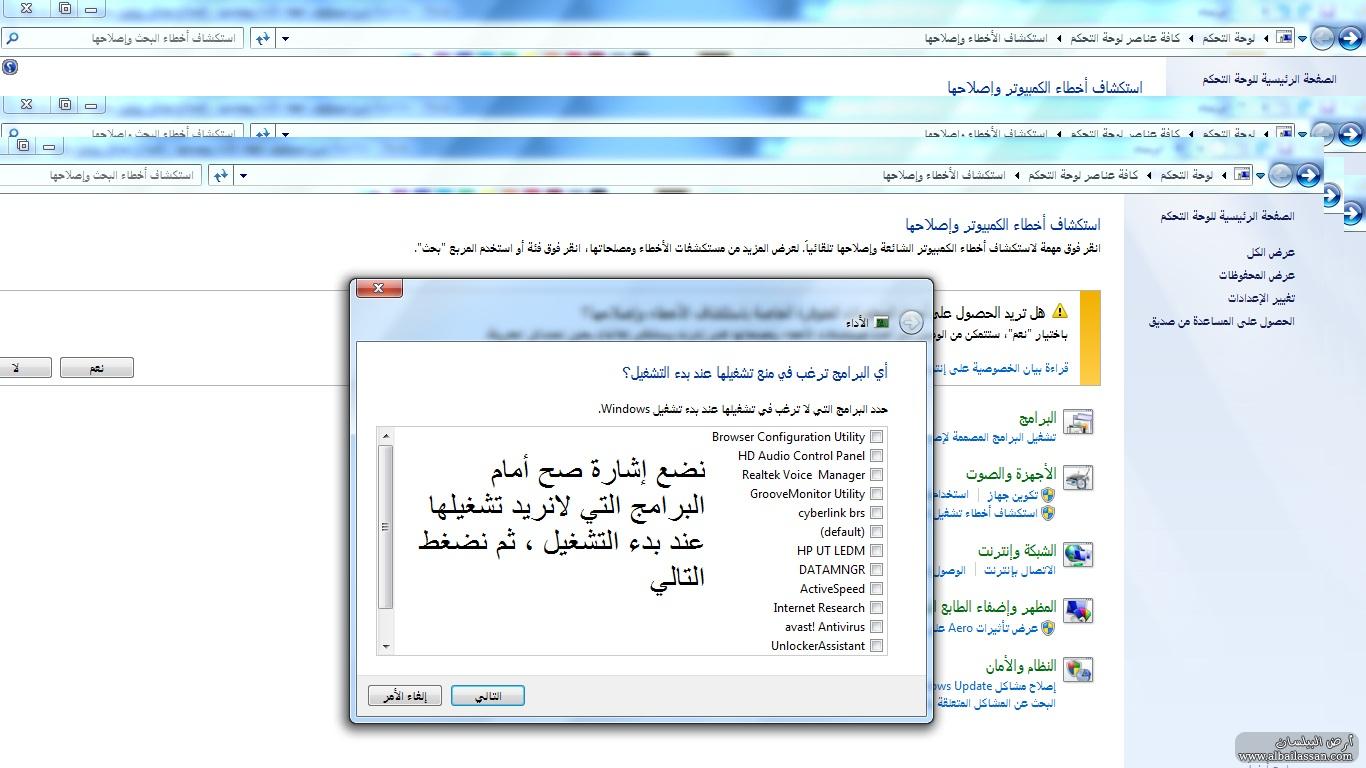This screenshot has width=1366, height=768.
Task: Click the startup list scrollbar down arrow
Action: tap(386, 647)
